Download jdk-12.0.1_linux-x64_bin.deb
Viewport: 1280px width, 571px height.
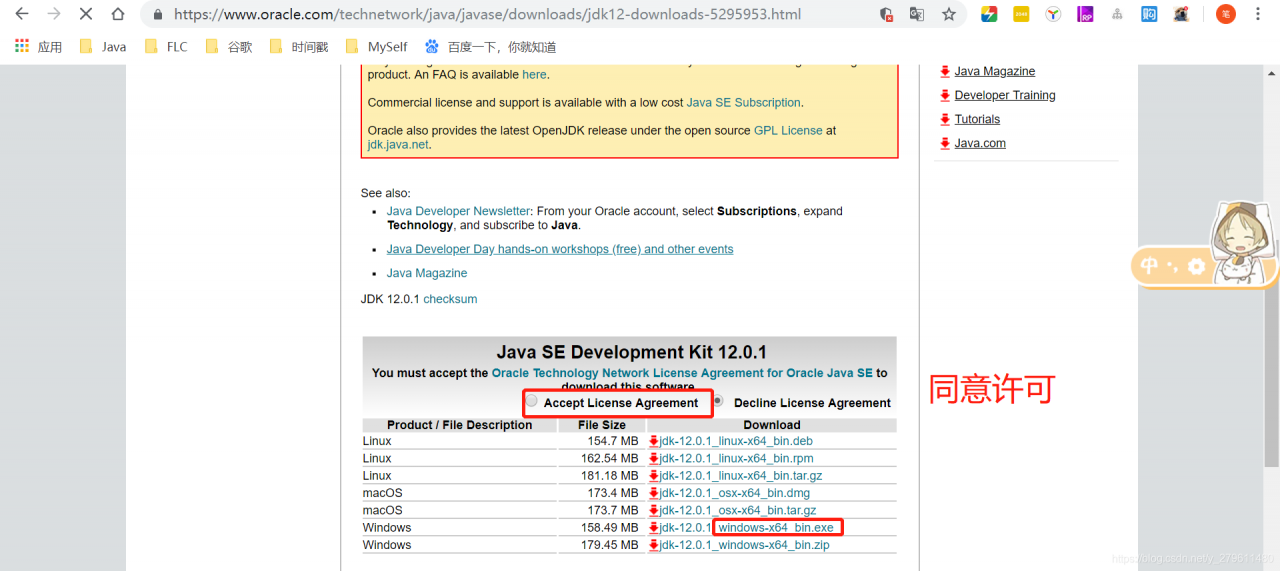pyautogui.click(x=736, y=441)
